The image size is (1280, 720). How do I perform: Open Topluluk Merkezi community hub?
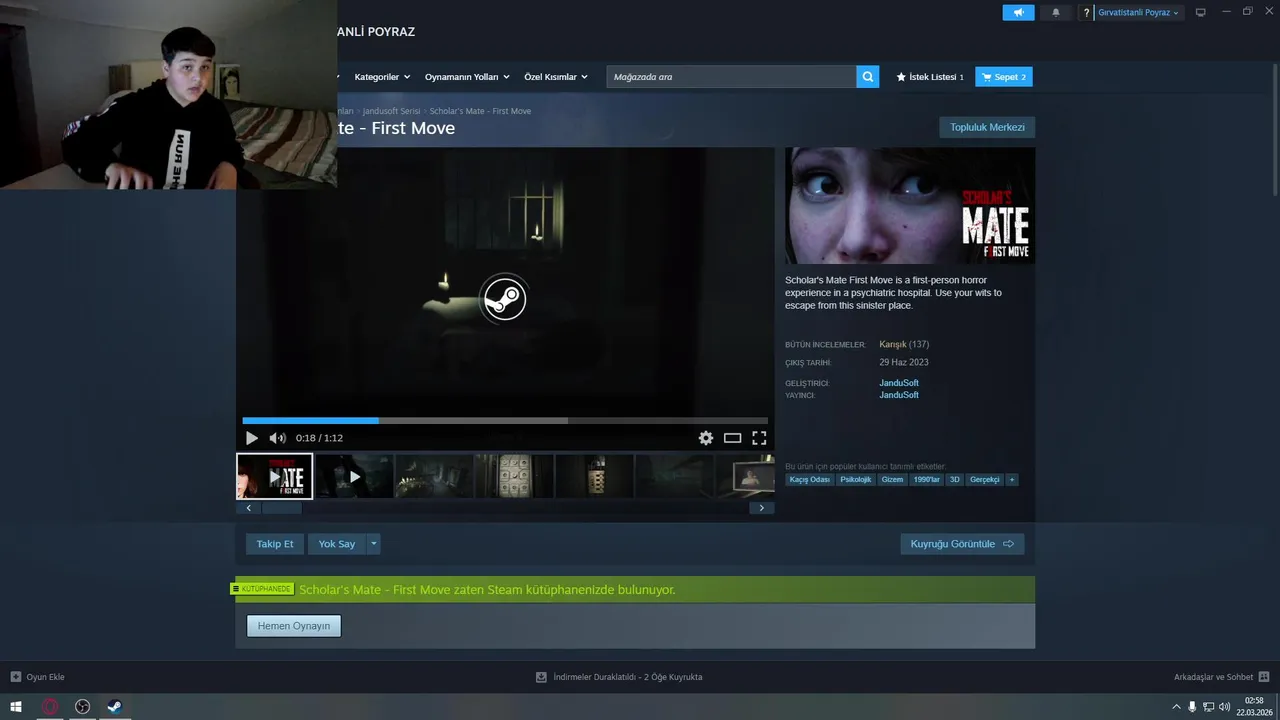[987, 127]
